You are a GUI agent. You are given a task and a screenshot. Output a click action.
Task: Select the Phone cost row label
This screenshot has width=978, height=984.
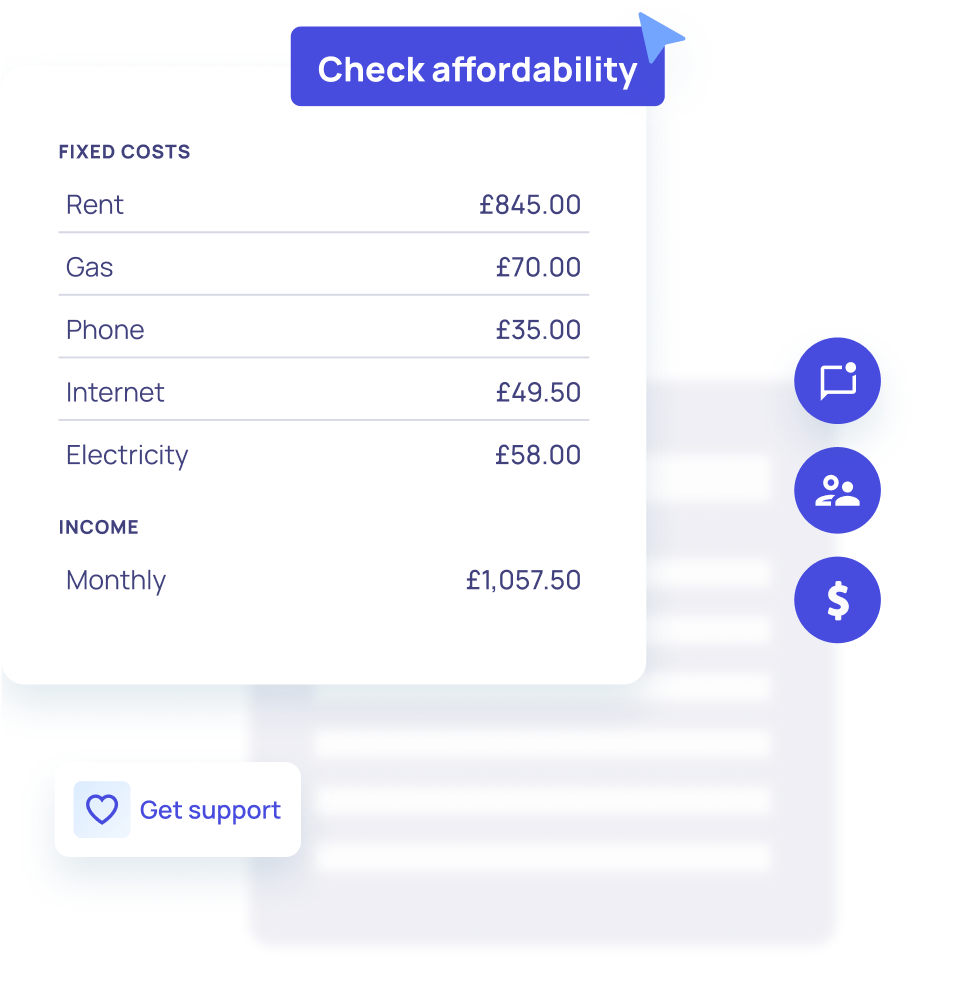coord(105,330)
